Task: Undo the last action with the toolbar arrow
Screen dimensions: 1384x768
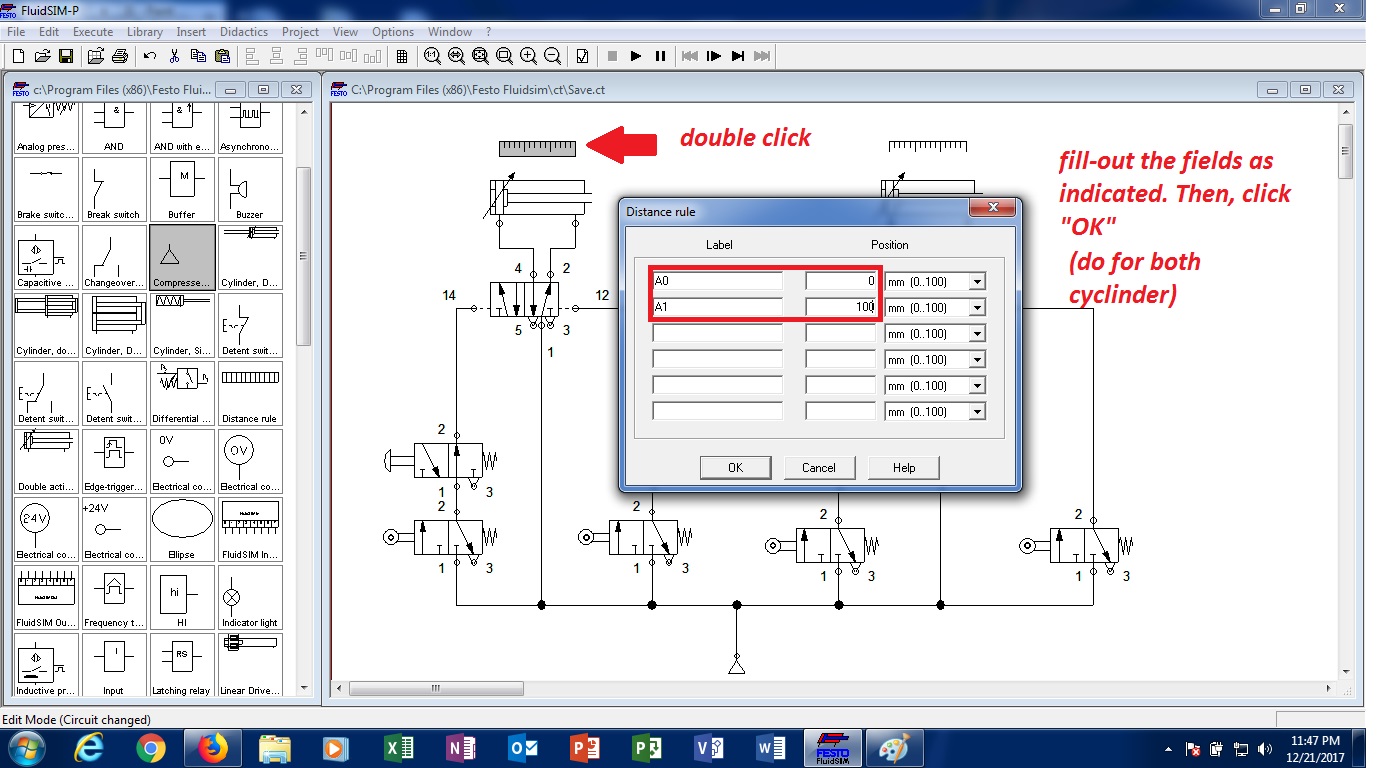Action: 150,56
